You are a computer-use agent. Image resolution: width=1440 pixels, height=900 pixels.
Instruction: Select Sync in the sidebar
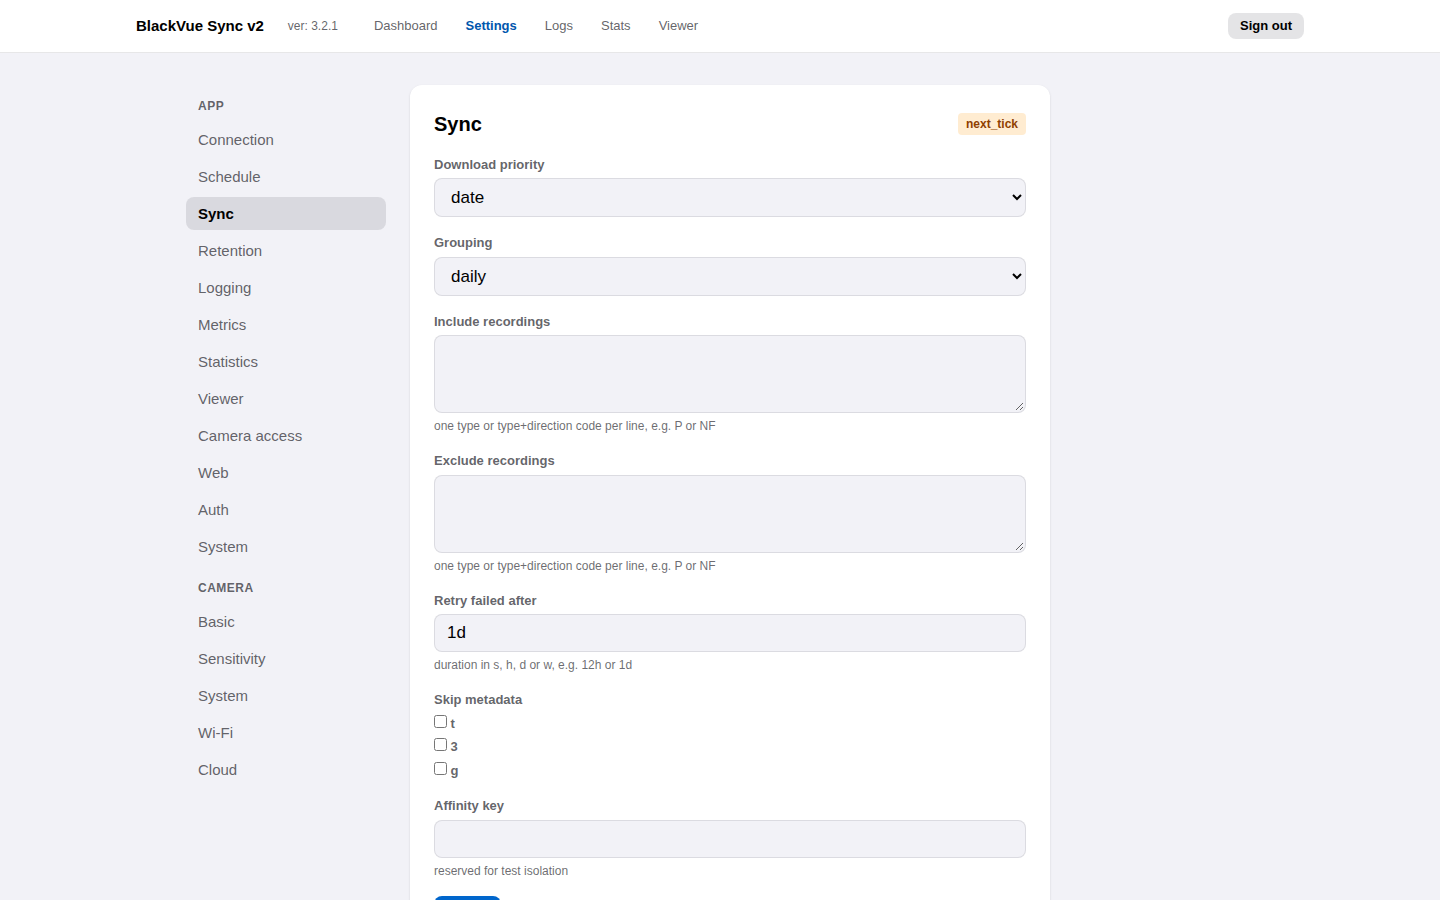click(x=286, y=214)
